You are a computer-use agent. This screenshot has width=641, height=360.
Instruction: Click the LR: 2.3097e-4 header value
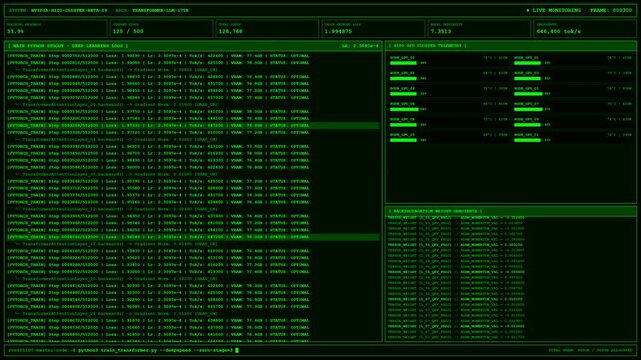tap(360, 46)
